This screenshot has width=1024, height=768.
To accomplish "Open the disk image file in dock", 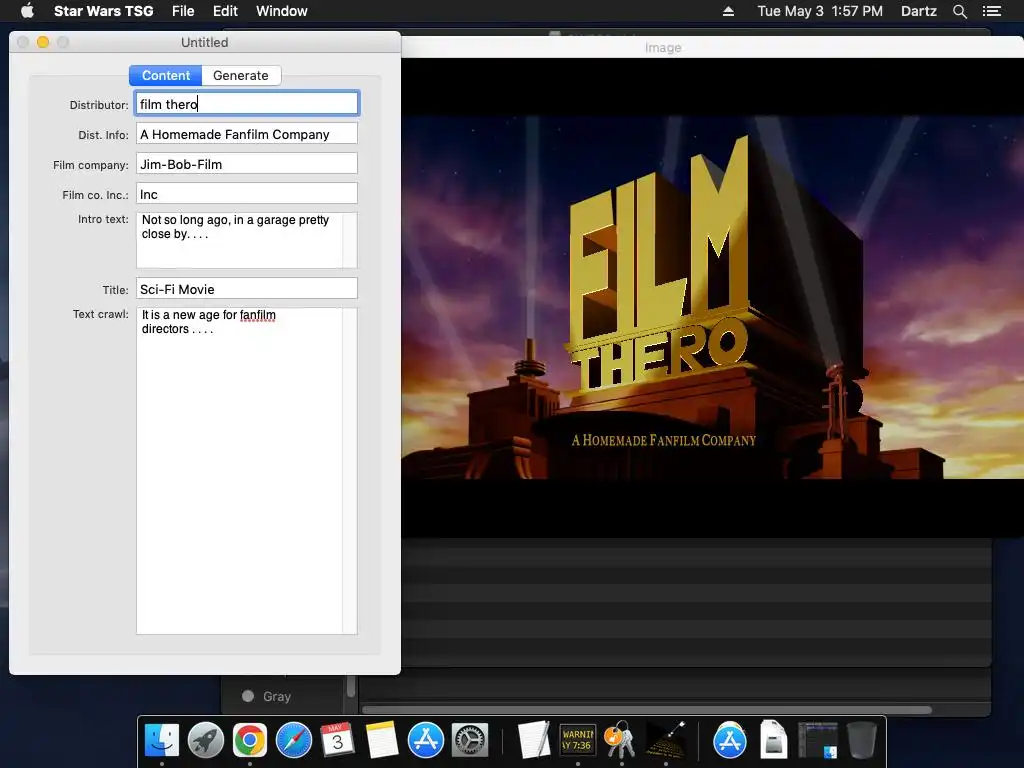I will (773, 740).
